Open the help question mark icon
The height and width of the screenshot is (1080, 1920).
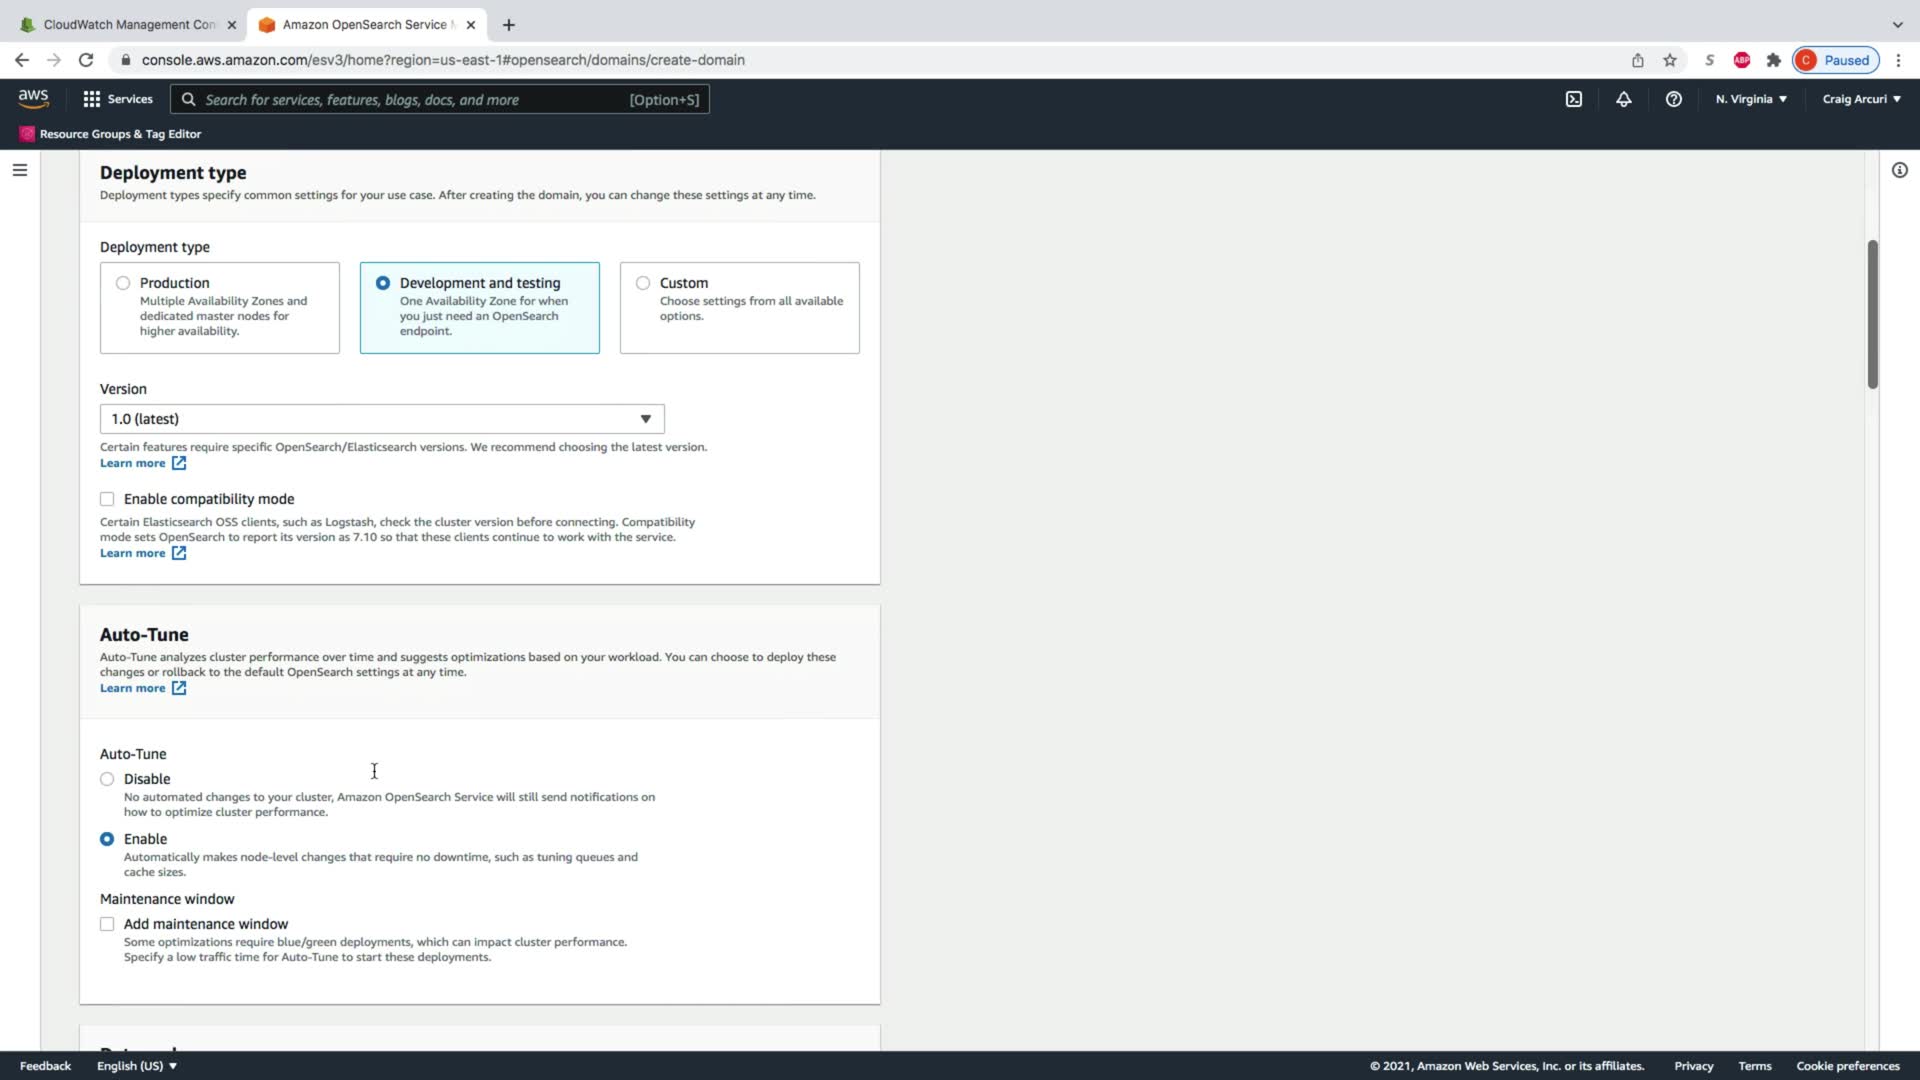pos(1673,99)
